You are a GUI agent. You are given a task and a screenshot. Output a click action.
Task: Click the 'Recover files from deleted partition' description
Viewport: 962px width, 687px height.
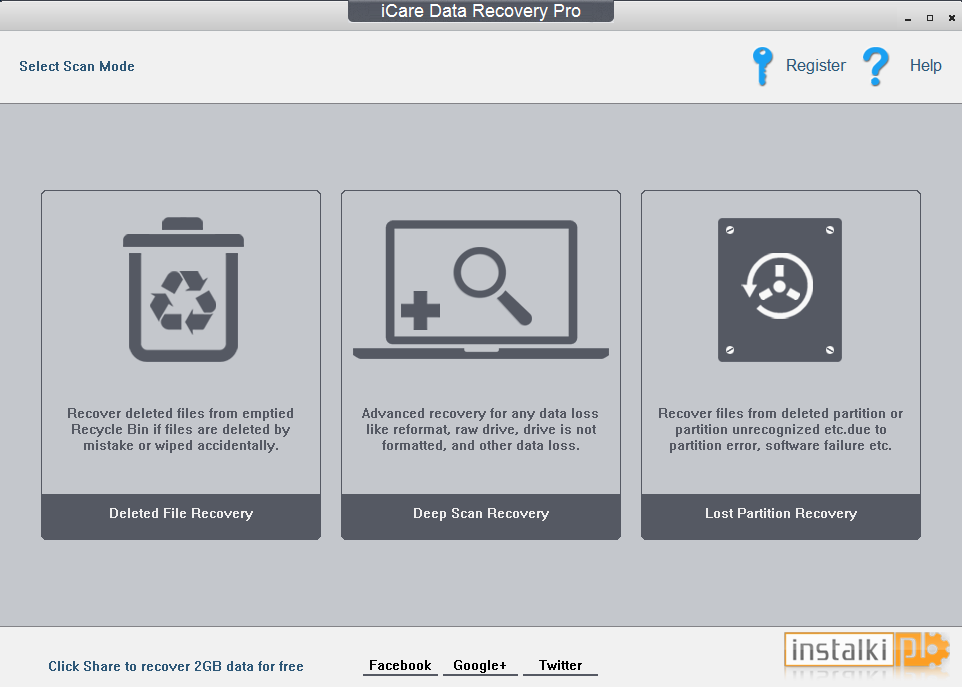pos(780,429)
